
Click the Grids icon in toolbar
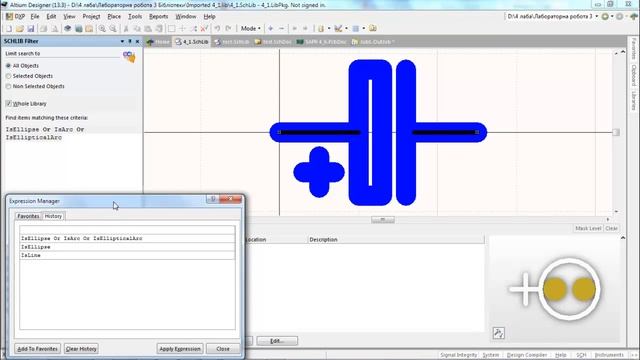[x=356, y=29]
